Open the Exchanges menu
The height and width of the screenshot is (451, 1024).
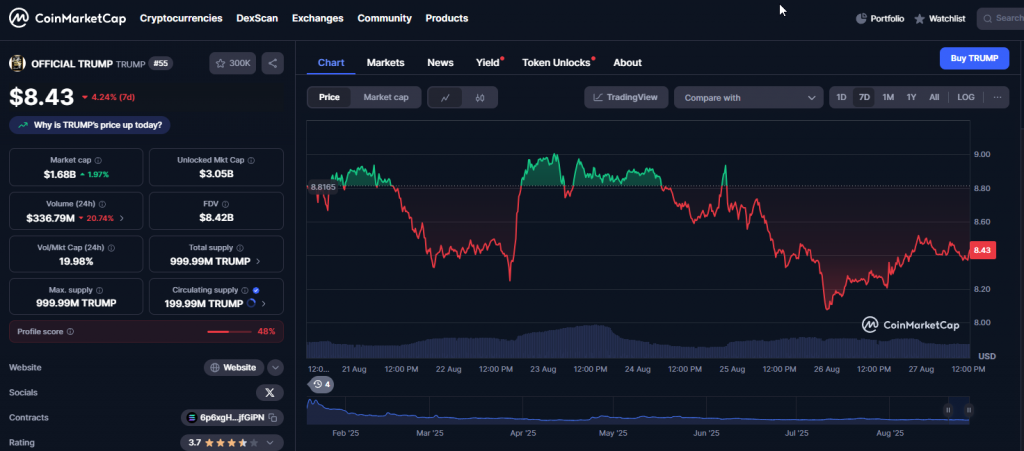[317, 18]
